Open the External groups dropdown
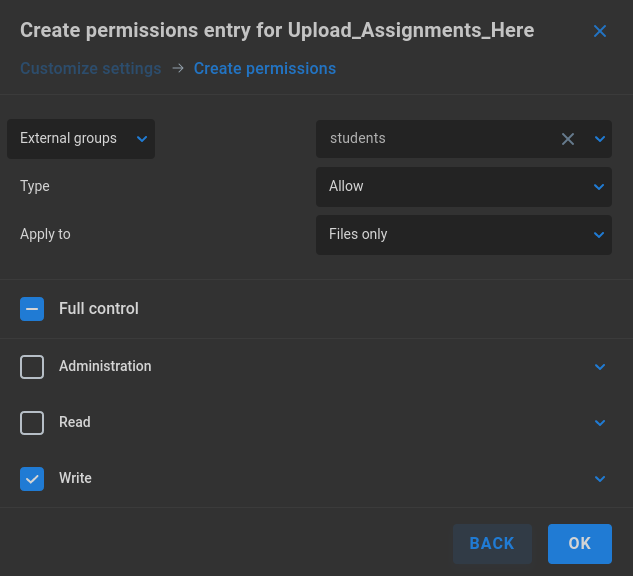633x576 pixels. click(x=81, y=139)
